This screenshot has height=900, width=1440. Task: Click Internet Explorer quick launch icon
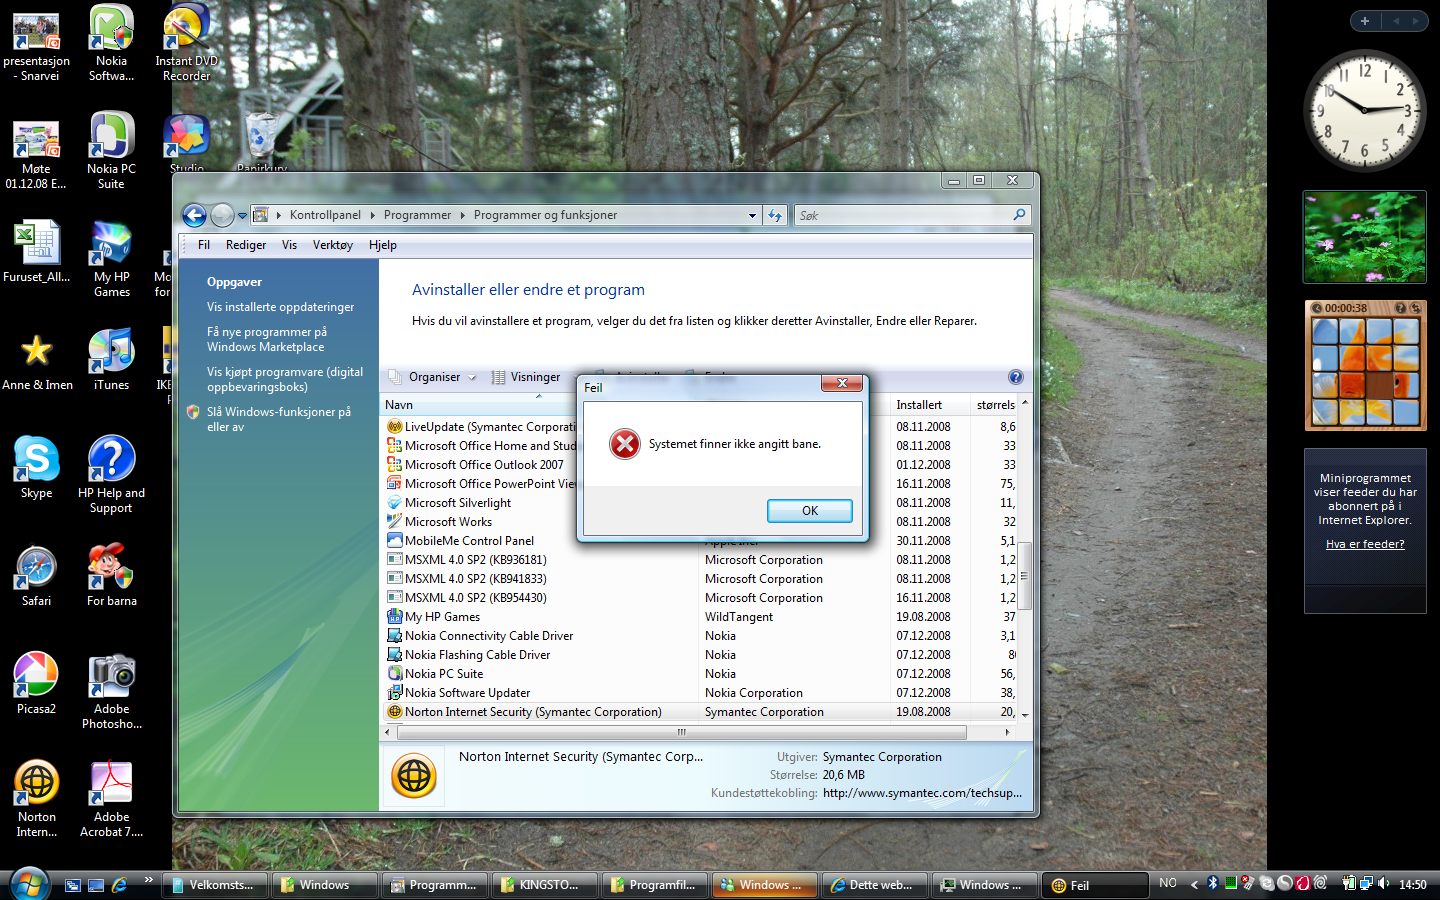coord(119,885)
